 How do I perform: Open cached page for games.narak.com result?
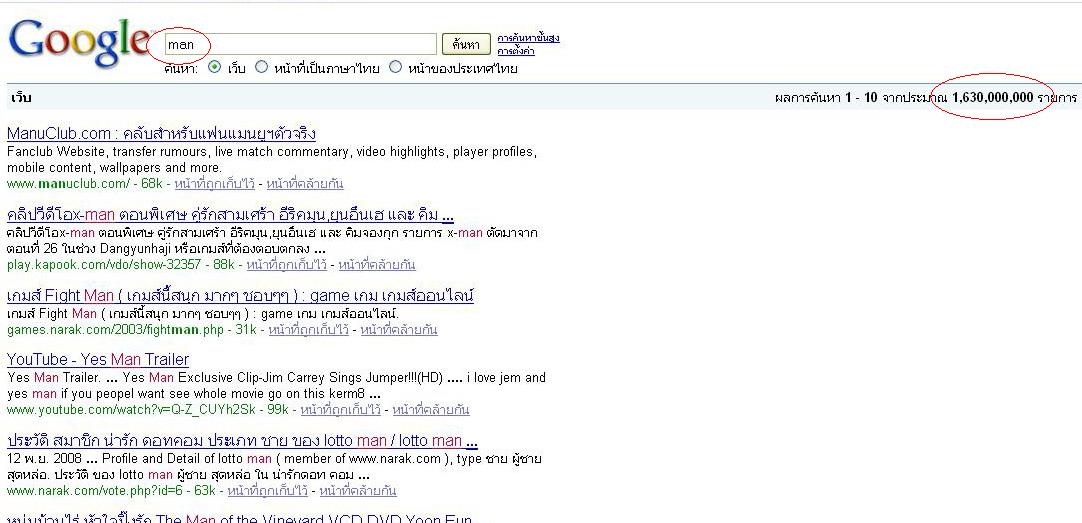[x=308, y=330]
